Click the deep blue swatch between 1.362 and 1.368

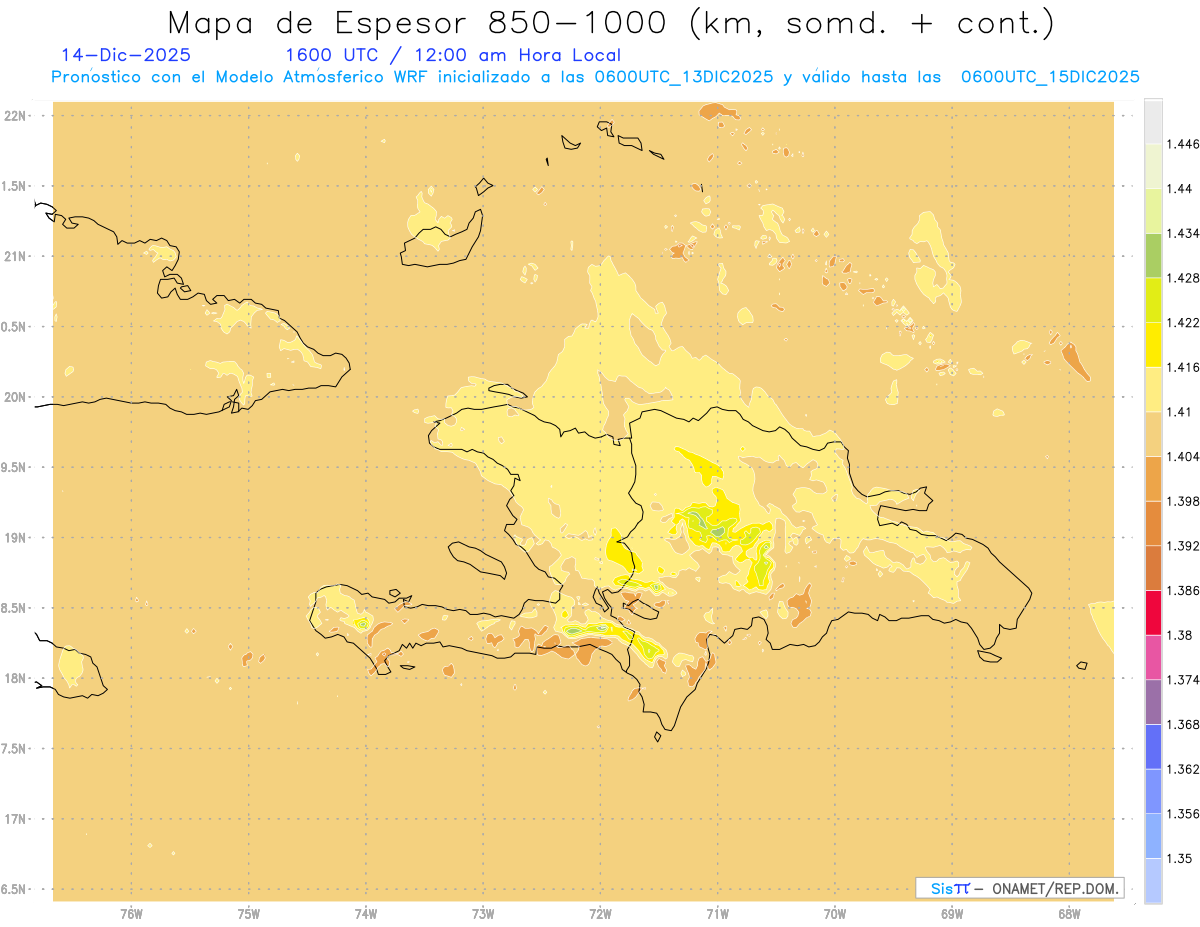point(1154,746)
